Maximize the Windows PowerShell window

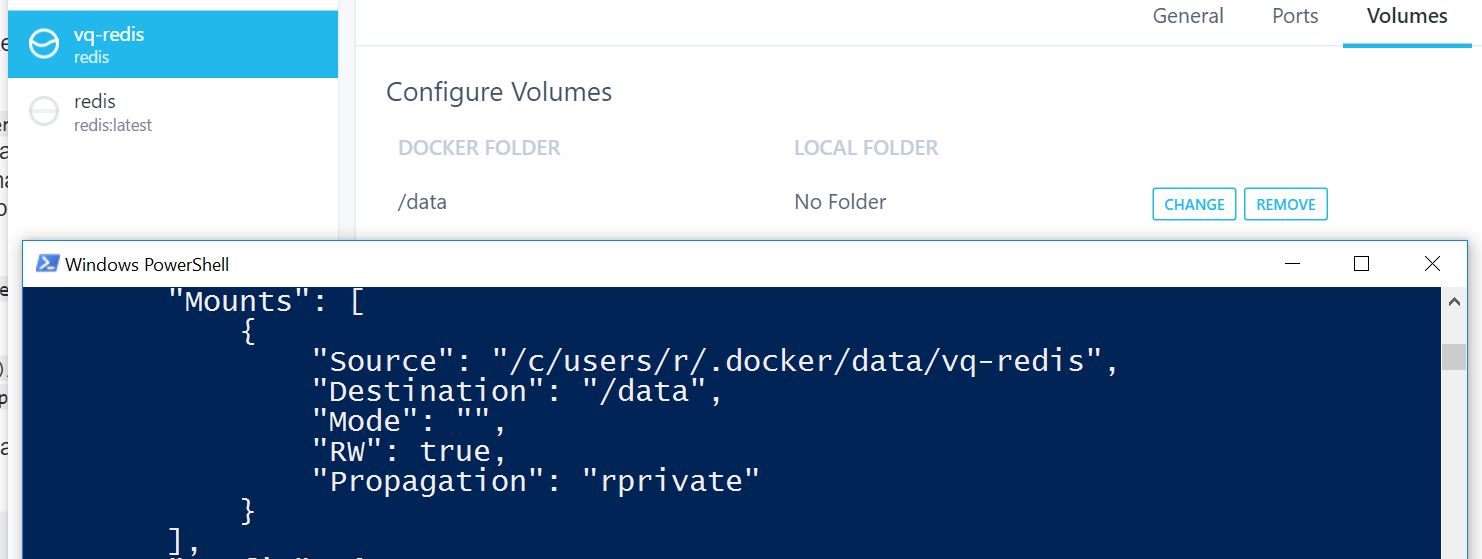click(x=1361, y=264)
